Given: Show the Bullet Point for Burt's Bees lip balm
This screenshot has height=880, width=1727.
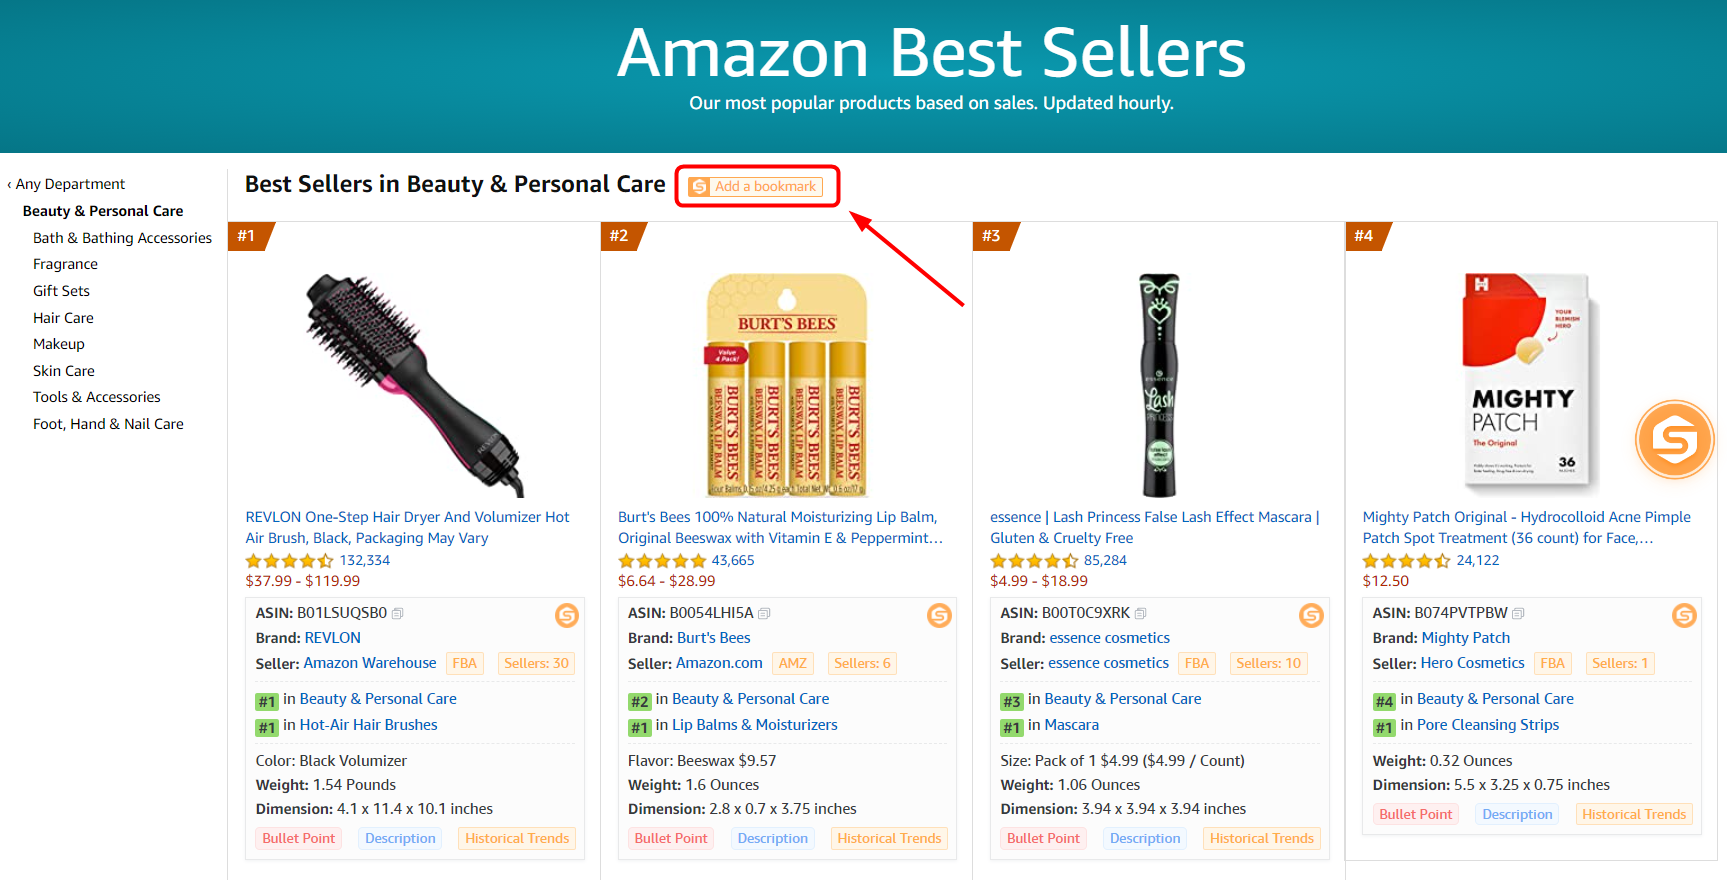Looking at the screenshot, I should point(670,839).
